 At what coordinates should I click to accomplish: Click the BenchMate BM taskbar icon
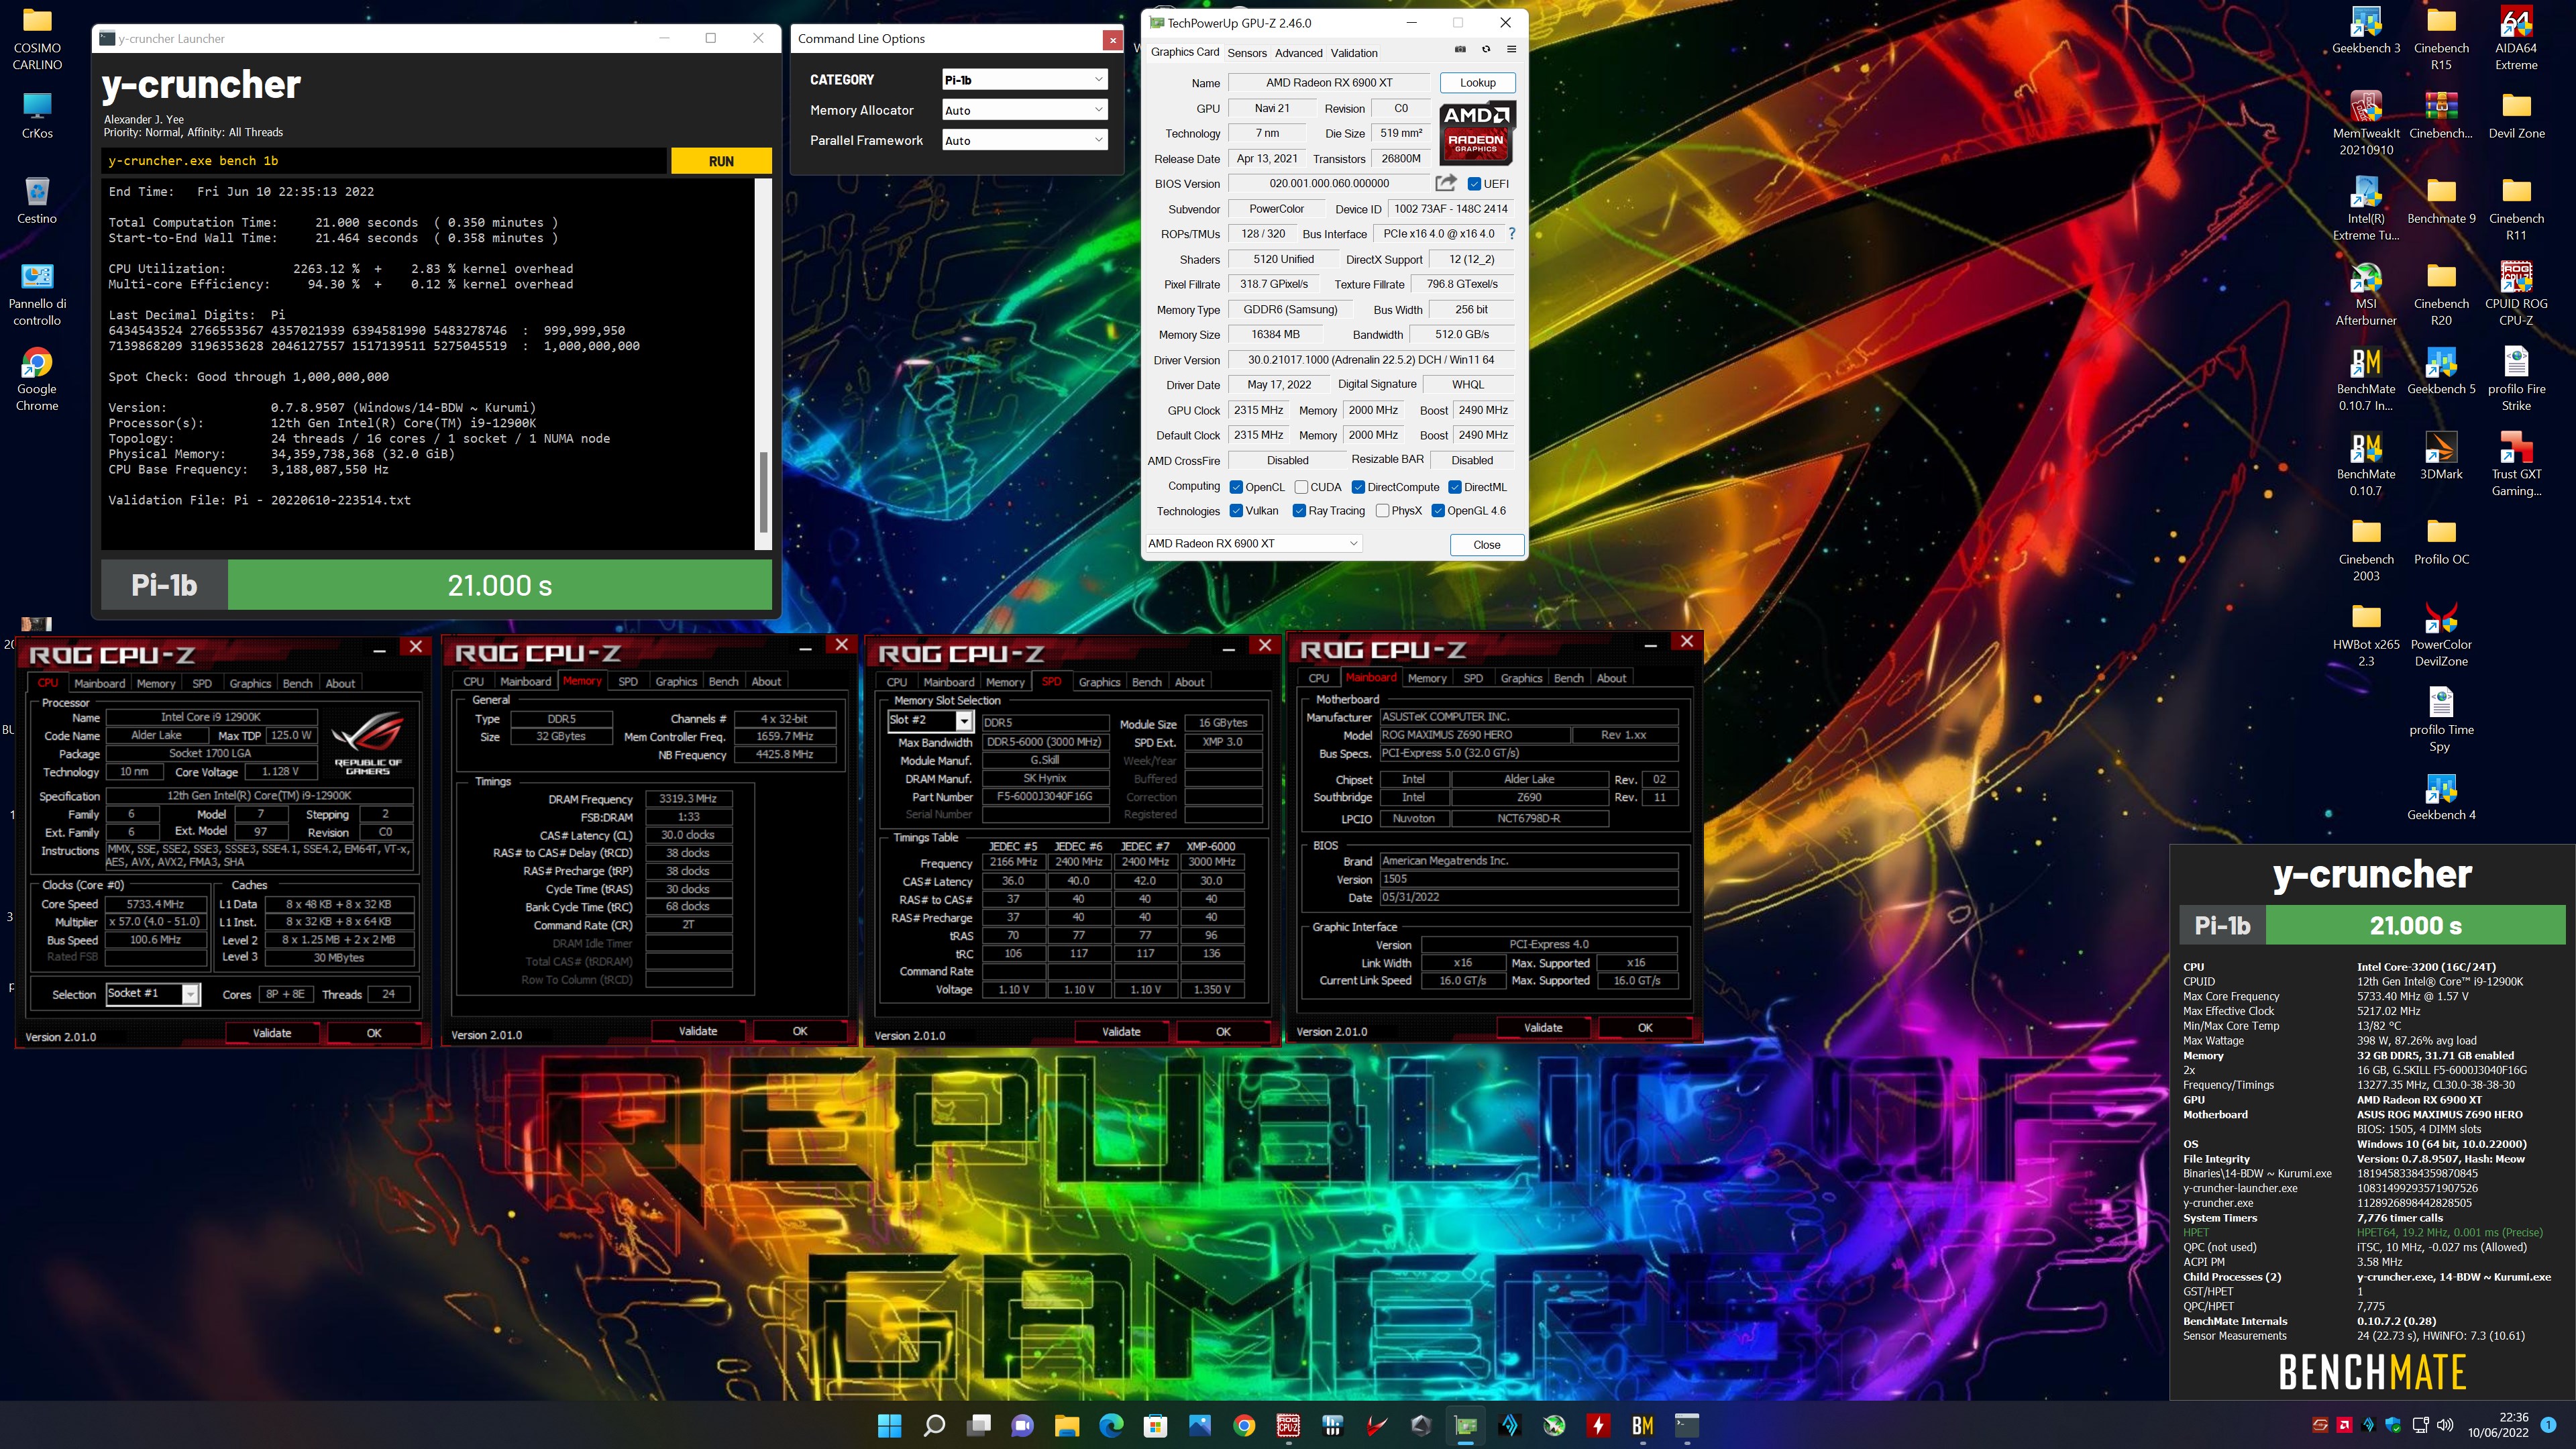[x=1642, y=1425]
